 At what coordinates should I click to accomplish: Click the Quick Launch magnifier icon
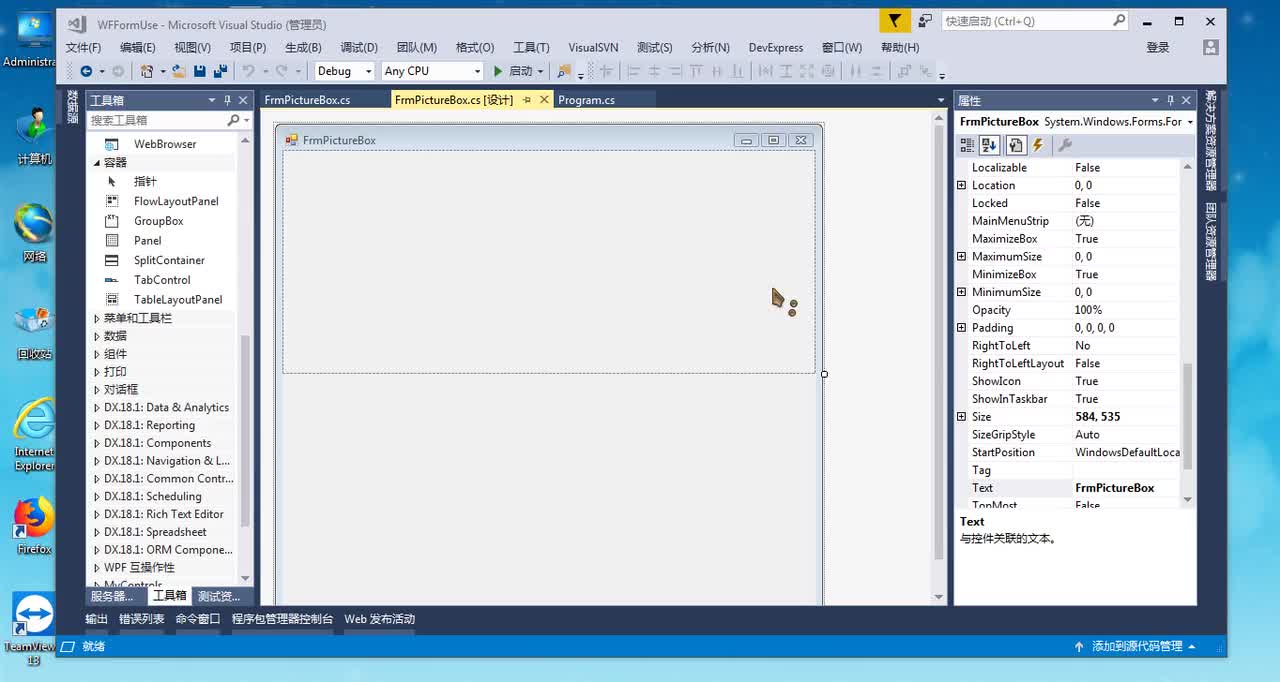coord(1119,20)
